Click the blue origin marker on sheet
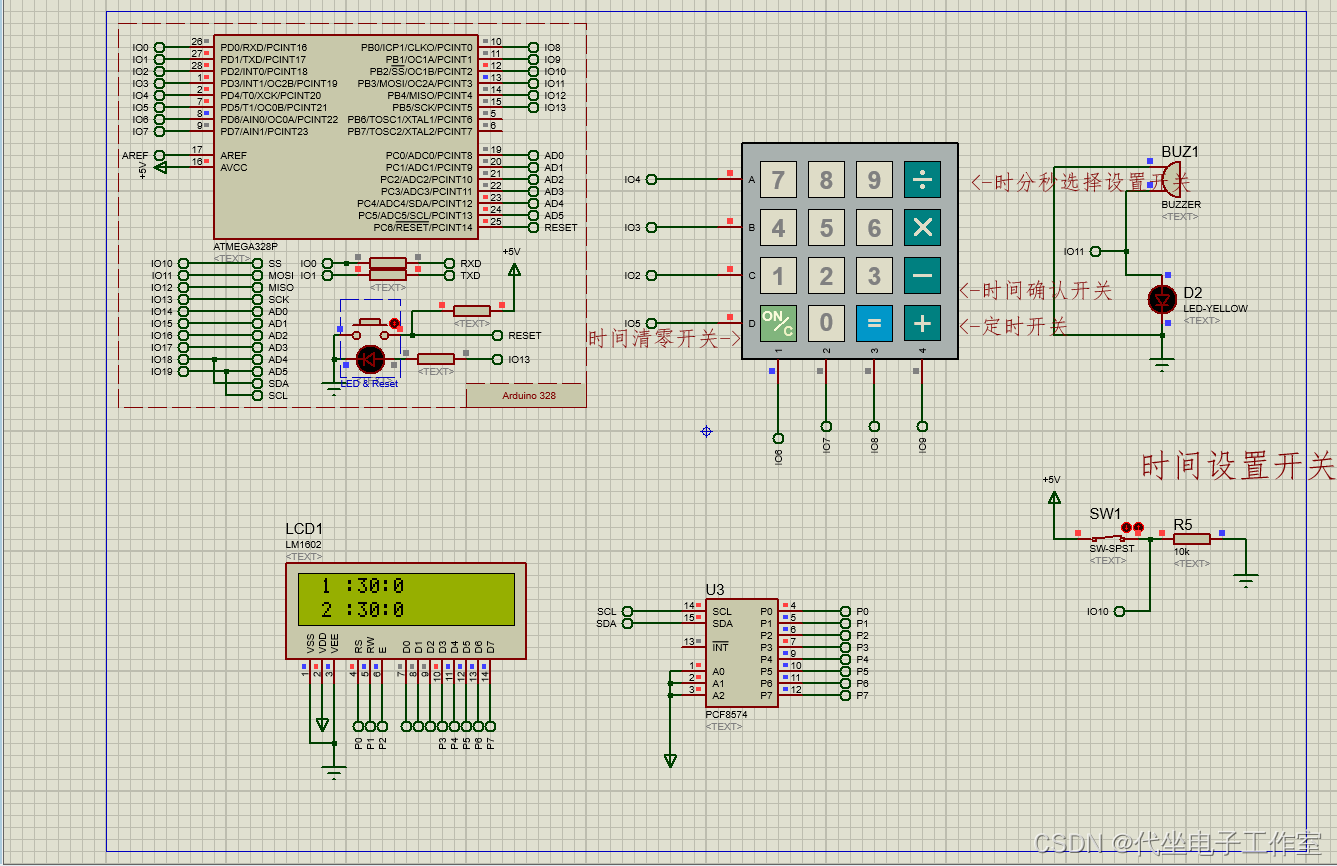Image resolution: width=1337 pixels, height=866 pixels. [706, 431]
